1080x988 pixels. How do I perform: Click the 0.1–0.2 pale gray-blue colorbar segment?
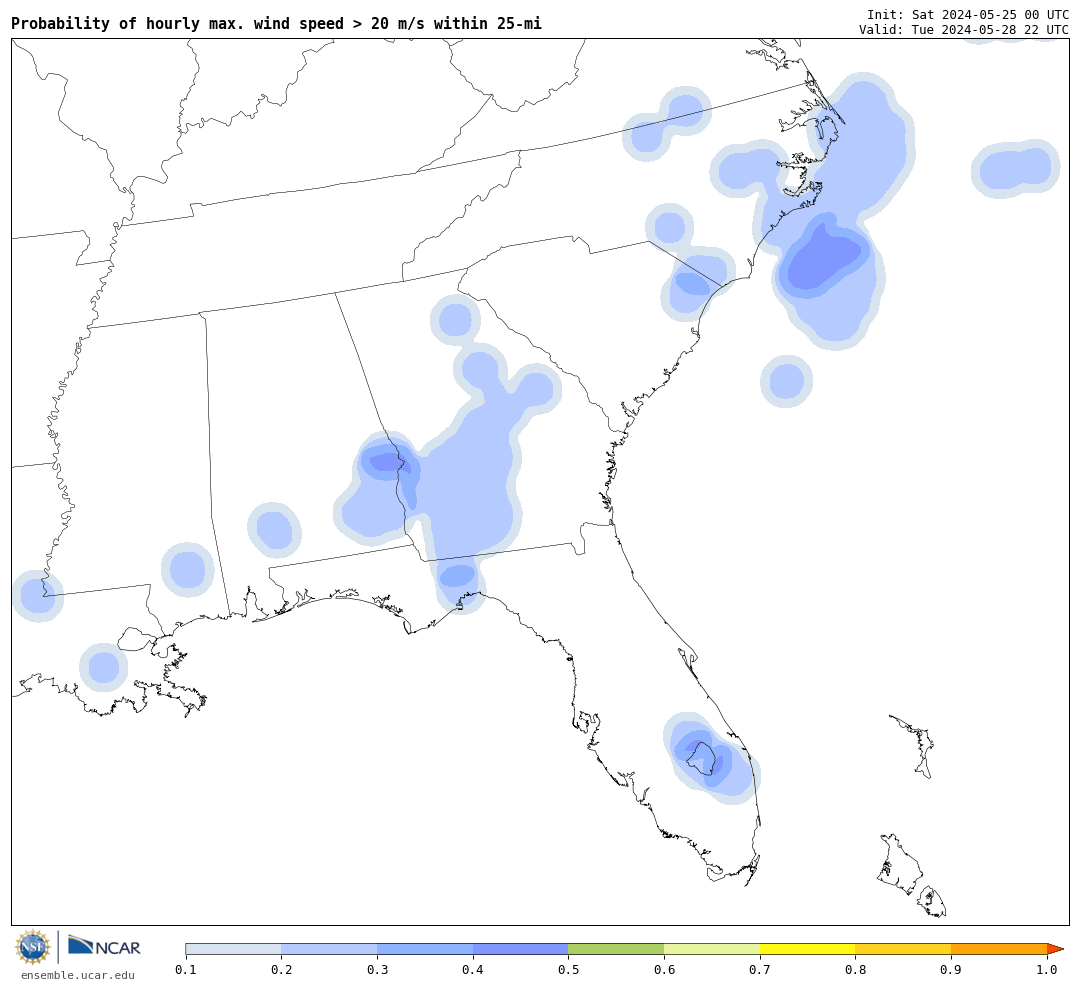[233, 949]
